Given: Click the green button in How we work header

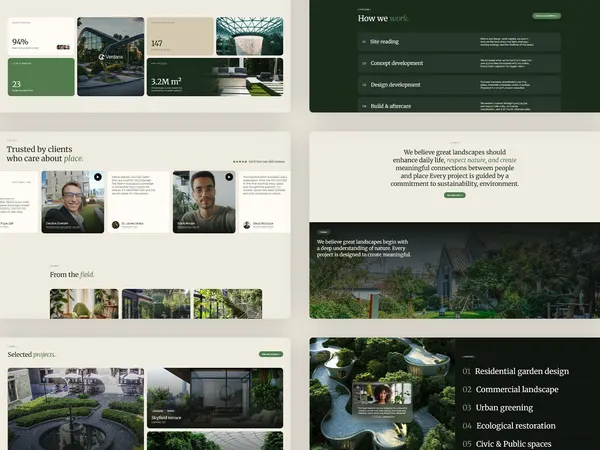Looking at the screenshot, I should coord(546,16).
